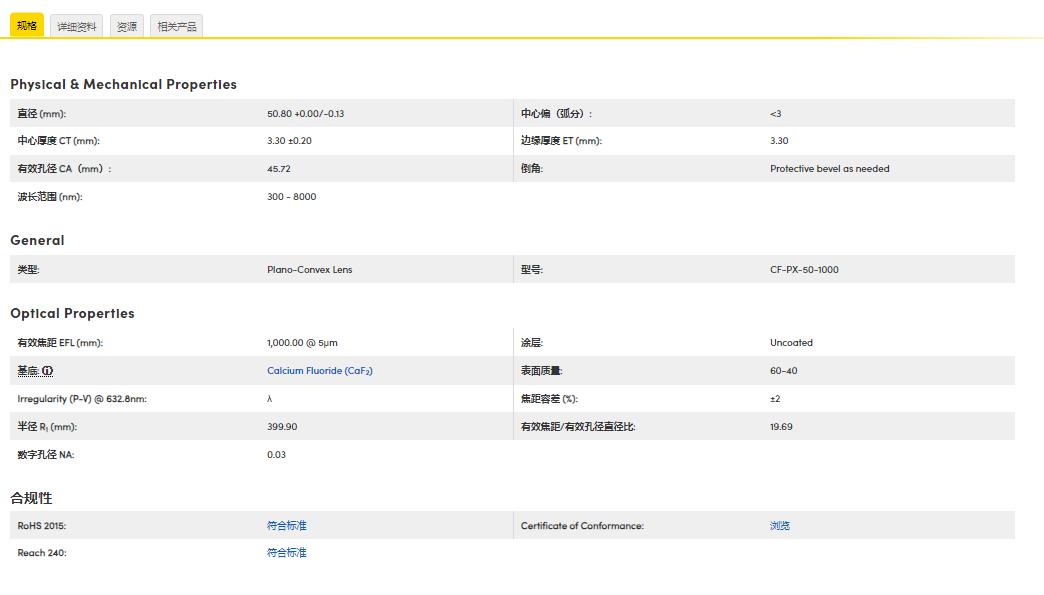Click the Physical & Mechanical Properties heading

(122, 84)
